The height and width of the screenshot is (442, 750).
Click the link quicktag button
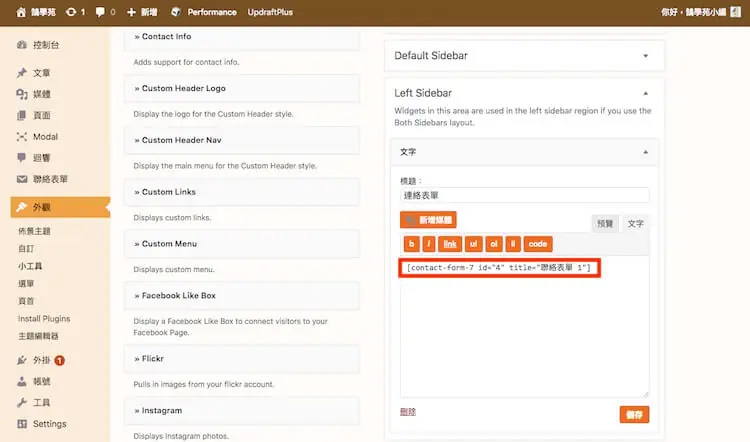[x=450, y=244]
